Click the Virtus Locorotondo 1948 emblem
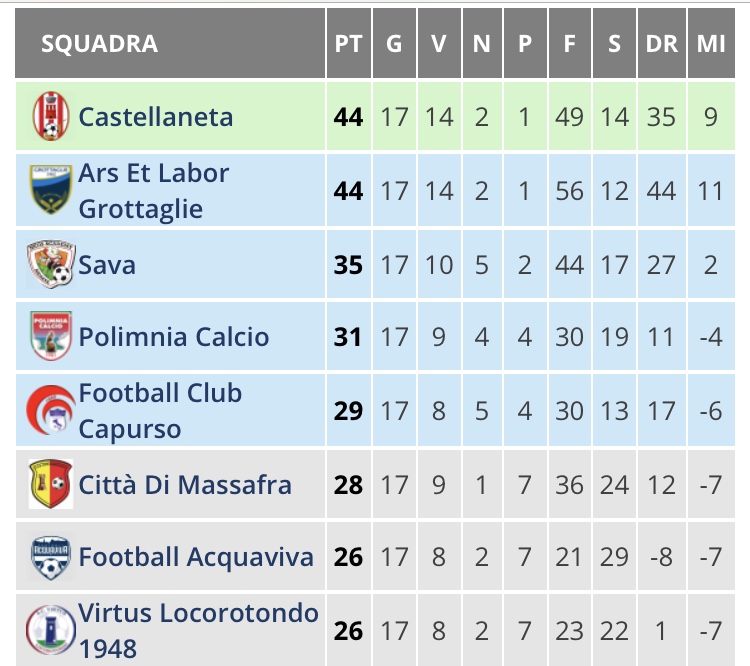The image size is (750, 666). point(51,630)
